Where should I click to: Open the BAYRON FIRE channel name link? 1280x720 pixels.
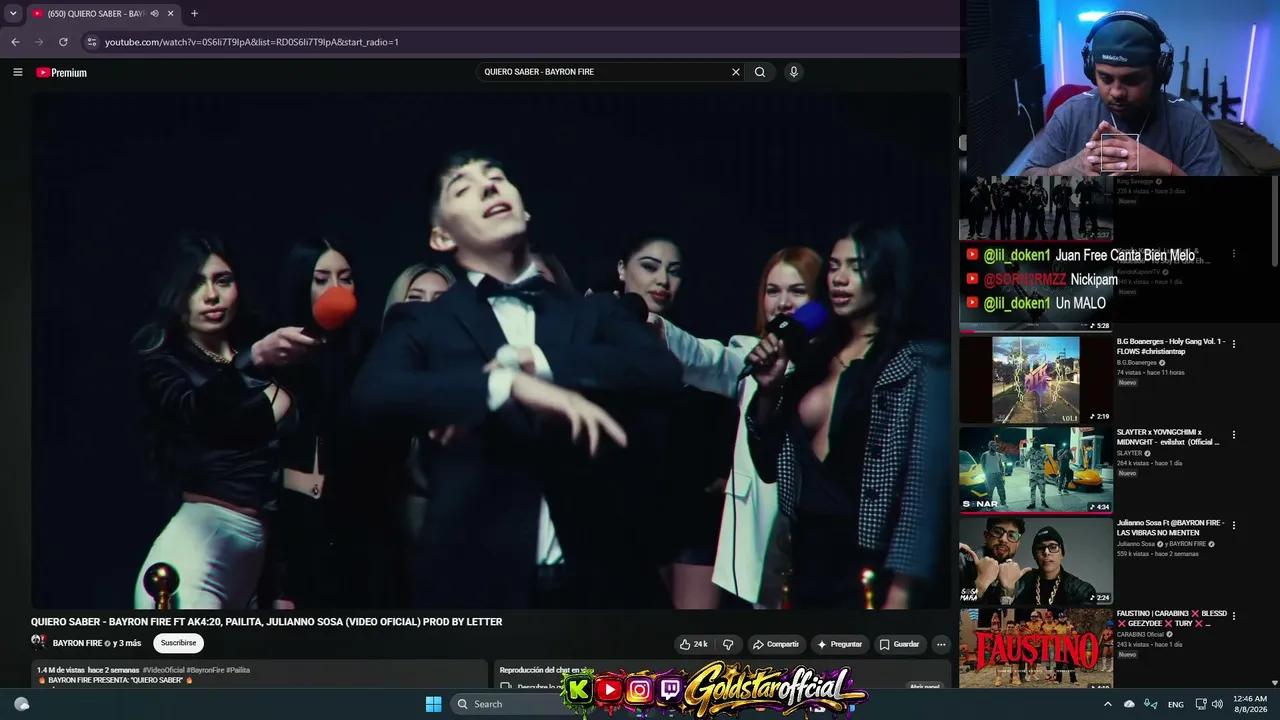77,643
